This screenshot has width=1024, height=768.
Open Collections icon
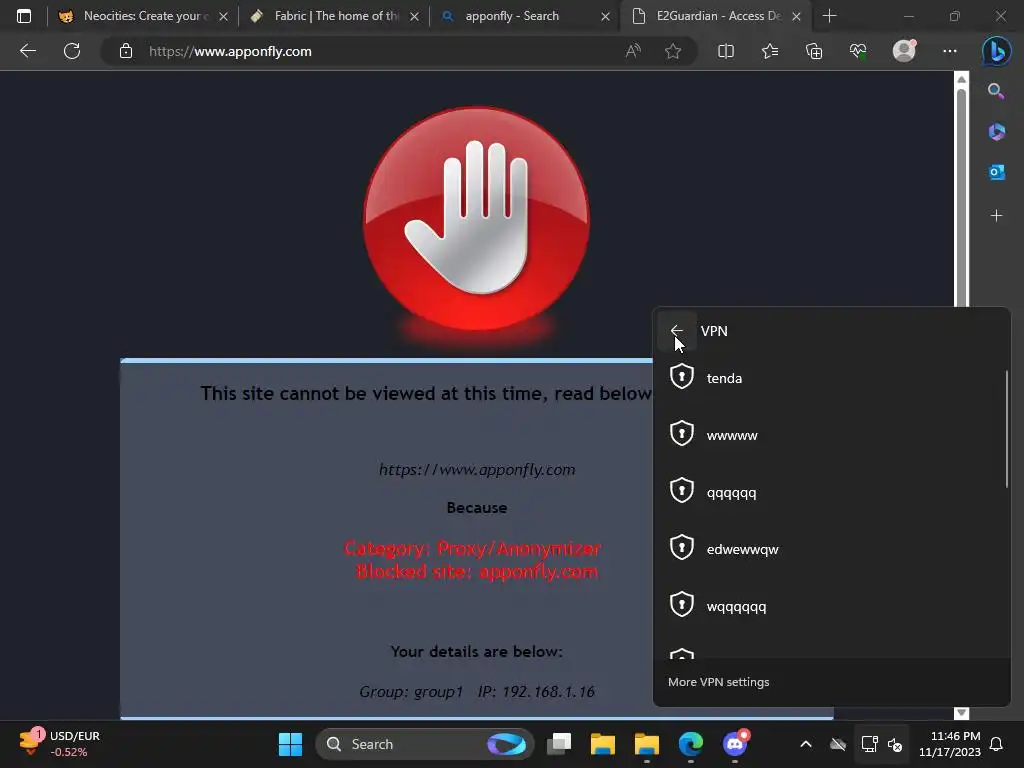pyautogui.click(x=814, y=51)
